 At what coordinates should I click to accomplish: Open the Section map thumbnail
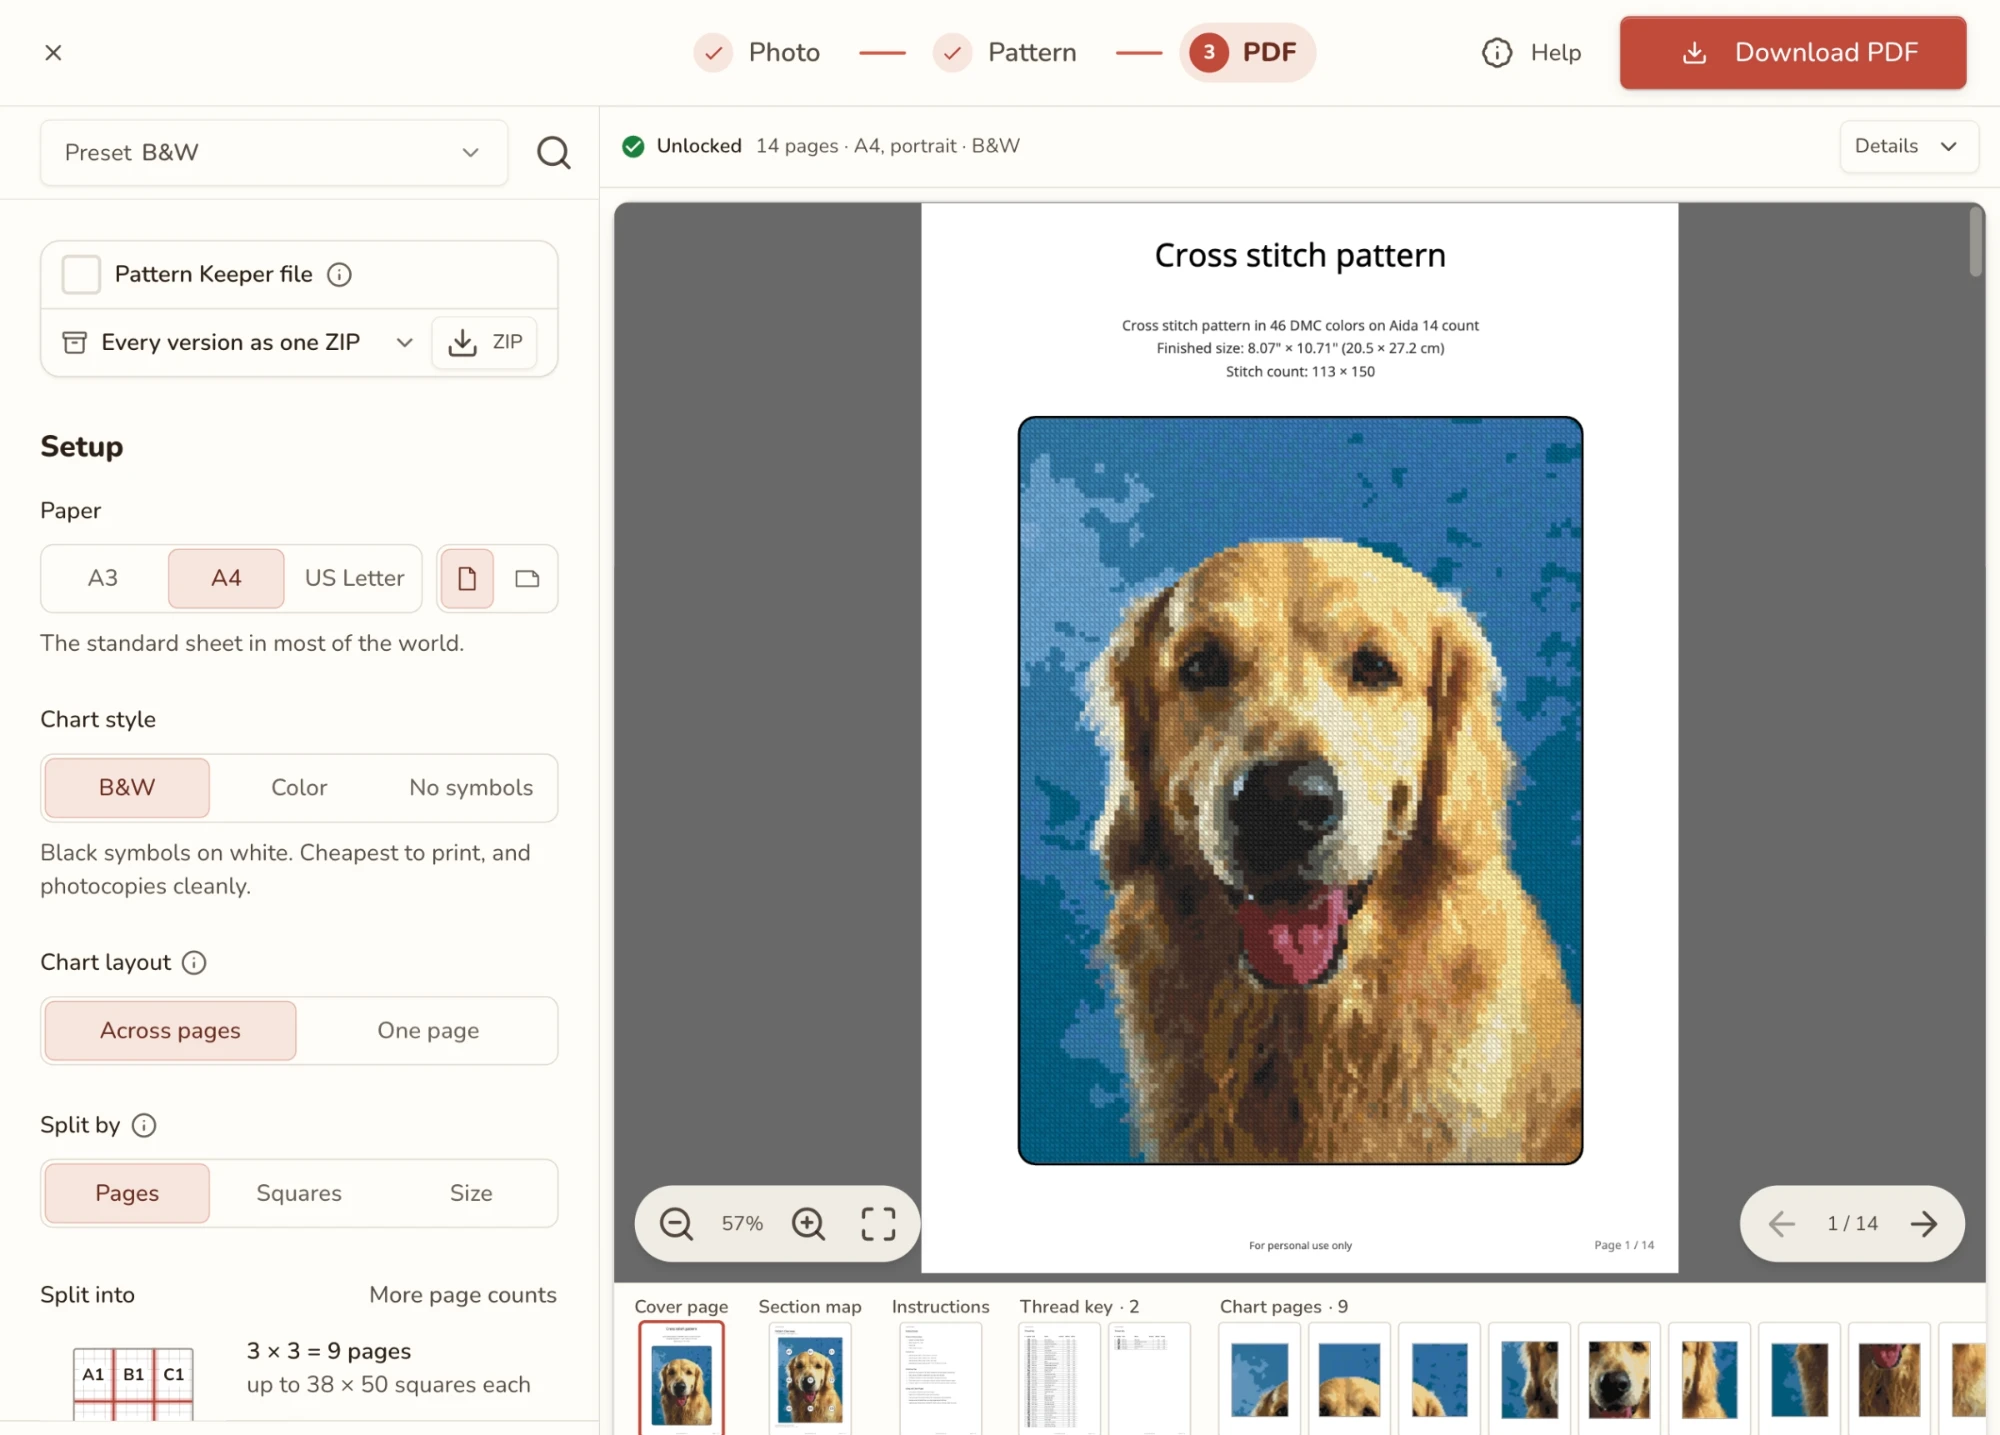(810, 1379)
